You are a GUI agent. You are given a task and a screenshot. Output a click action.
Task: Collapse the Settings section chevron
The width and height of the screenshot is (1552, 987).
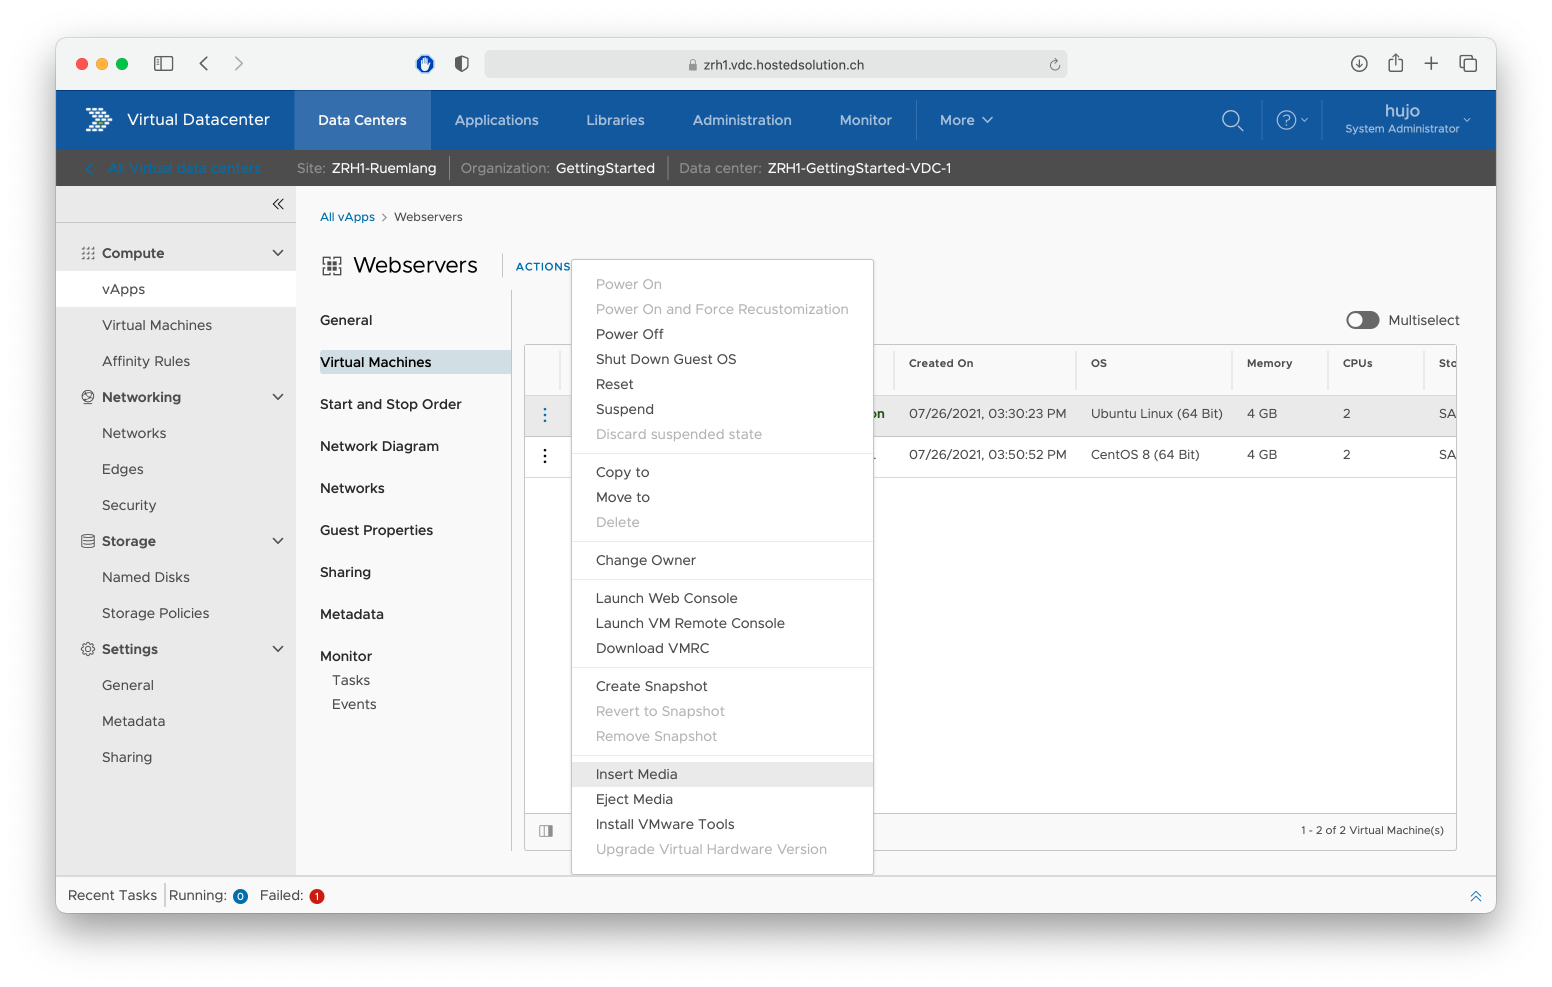pos(278,649)
